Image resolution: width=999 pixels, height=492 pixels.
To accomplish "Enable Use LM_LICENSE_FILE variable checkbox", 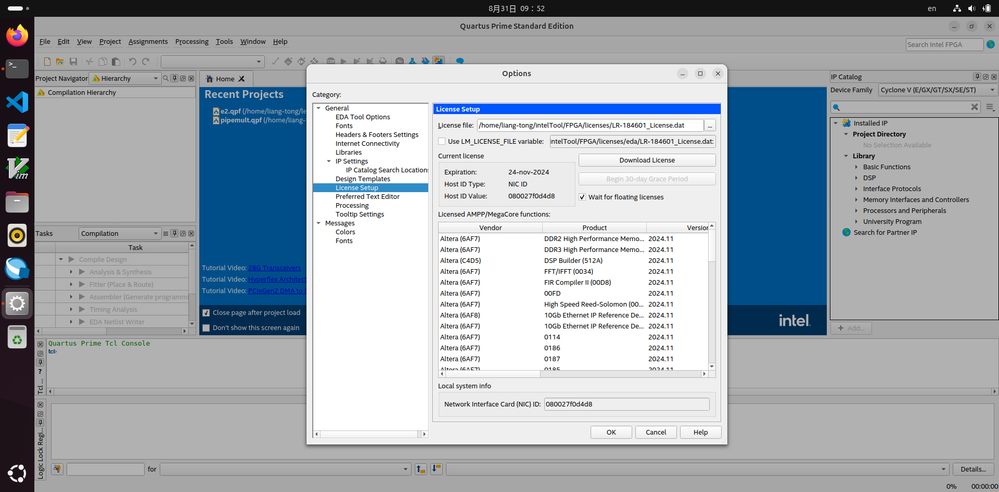I will (442, 141).
